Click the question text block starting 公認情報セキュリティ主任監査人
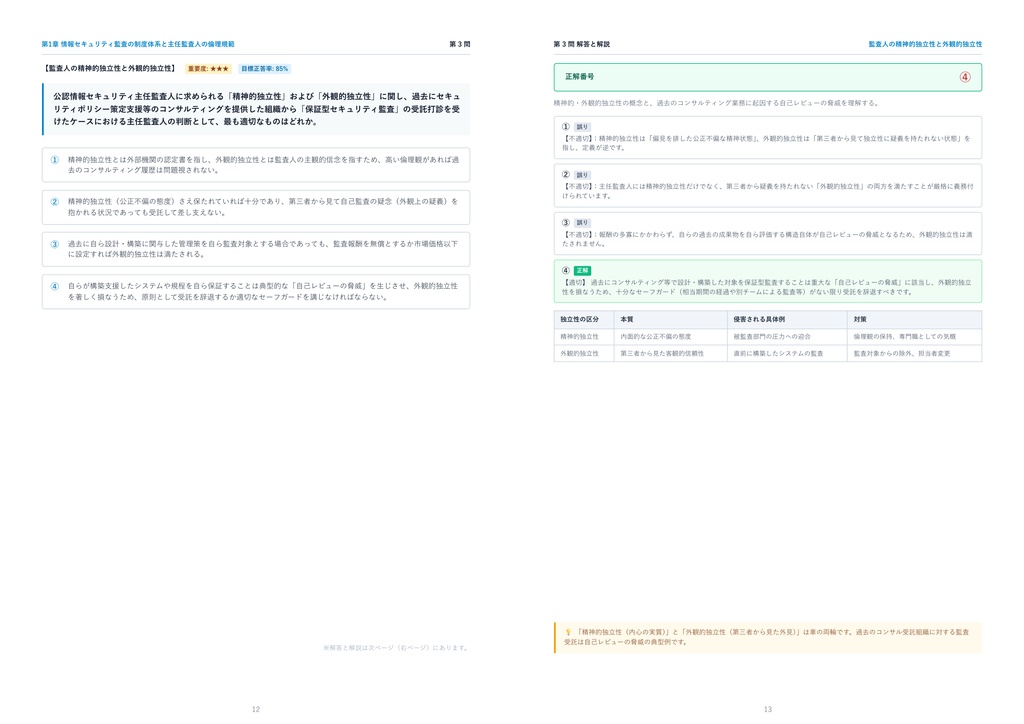 coord(256,109)
